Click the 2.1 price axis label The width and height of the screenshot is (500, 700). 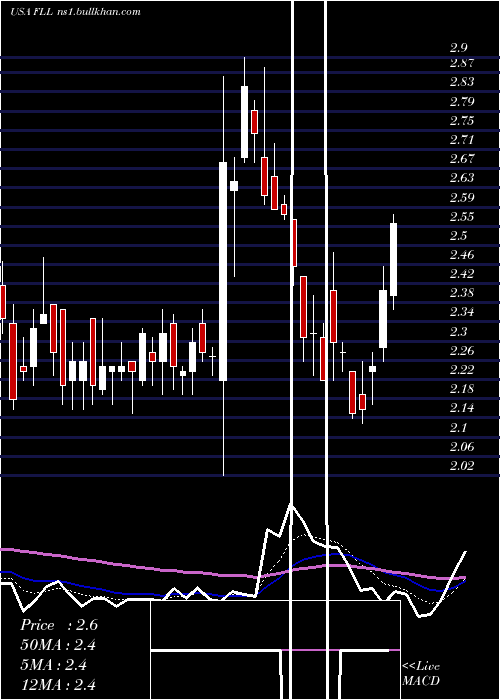click(x=458, y=428)
